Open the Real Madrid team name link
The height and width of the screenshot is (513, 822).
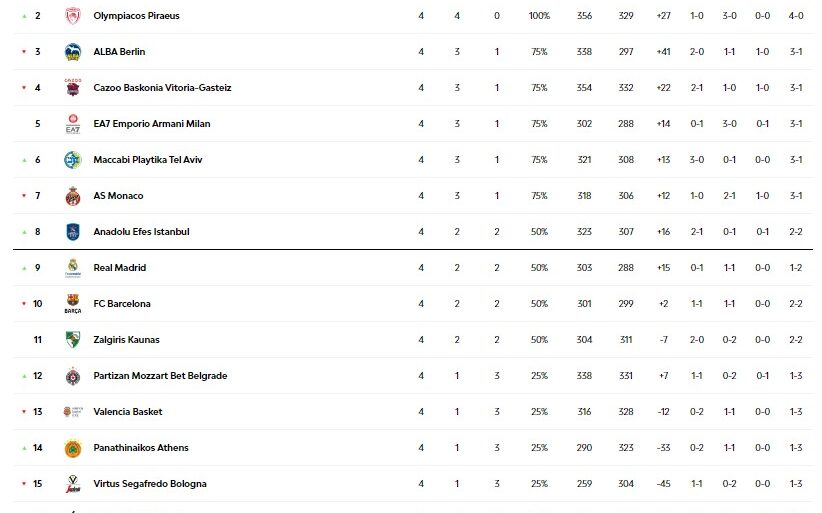point(119,268)
